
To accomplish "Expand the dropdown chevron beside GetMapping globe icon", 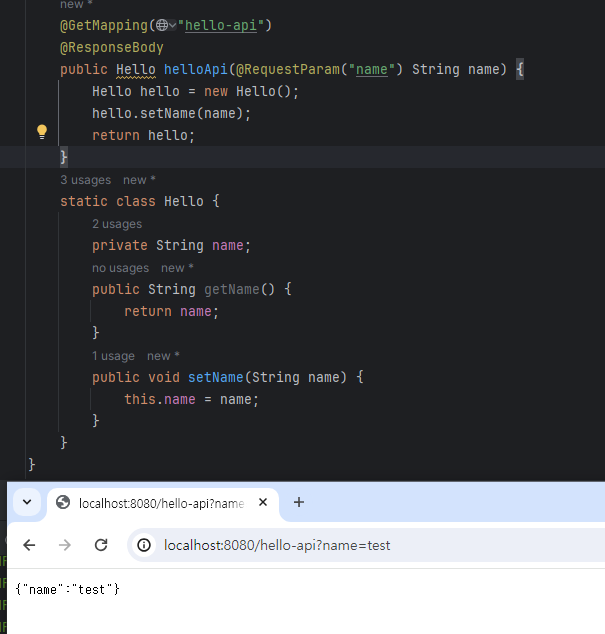I will (x=173, y=25).
